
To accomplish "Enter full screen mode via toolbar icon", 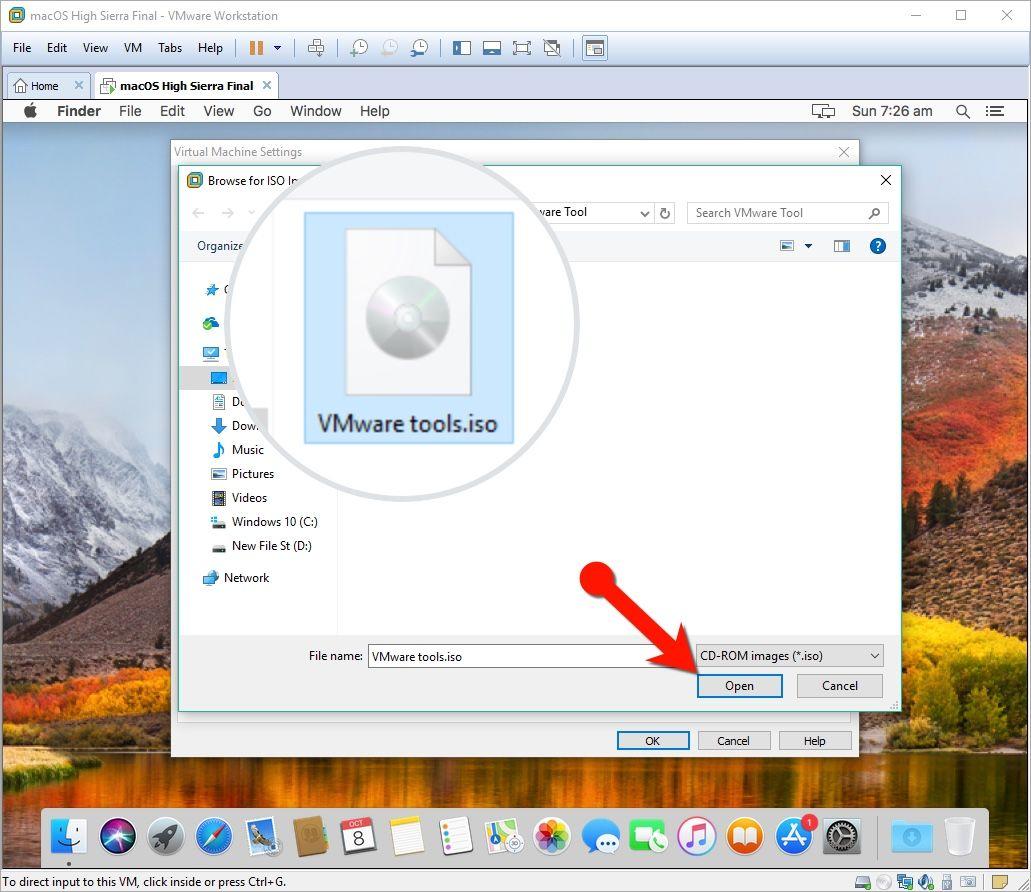I will click(521, 48).
